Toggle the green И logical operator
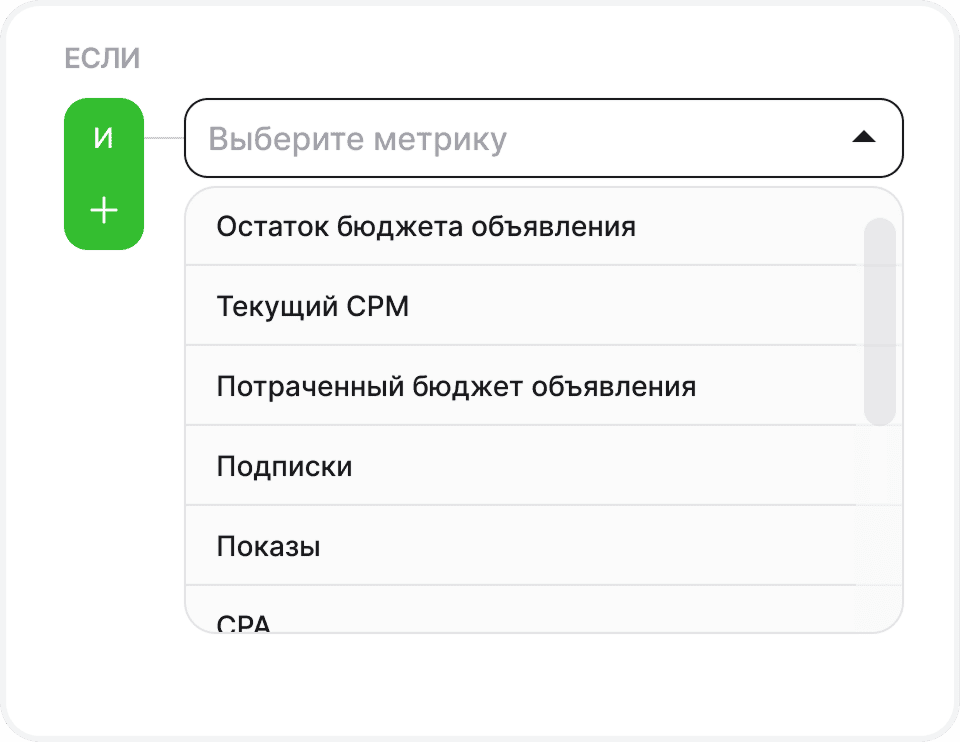Viewport: 960px width, 742px height. [104, 138]
